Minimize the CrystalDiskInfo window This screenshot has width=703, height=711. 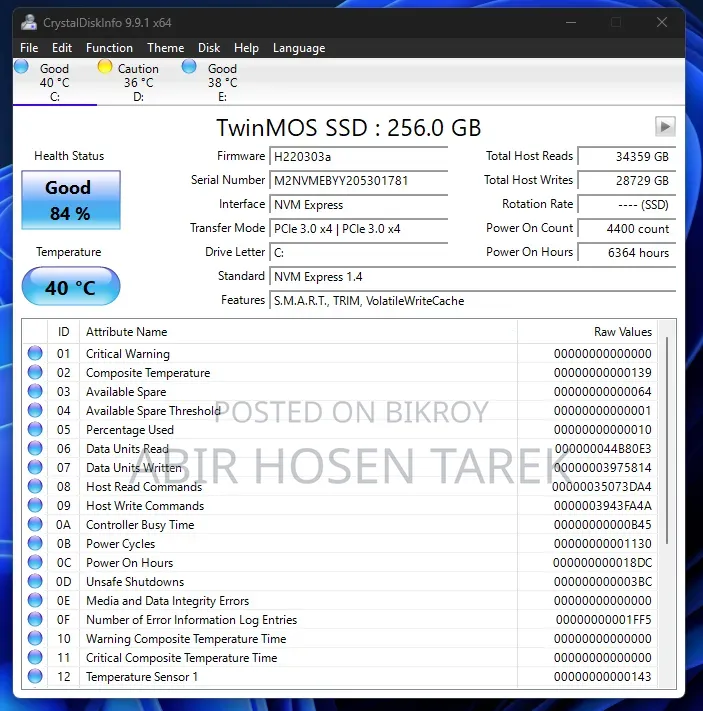[x=571, y=22]
